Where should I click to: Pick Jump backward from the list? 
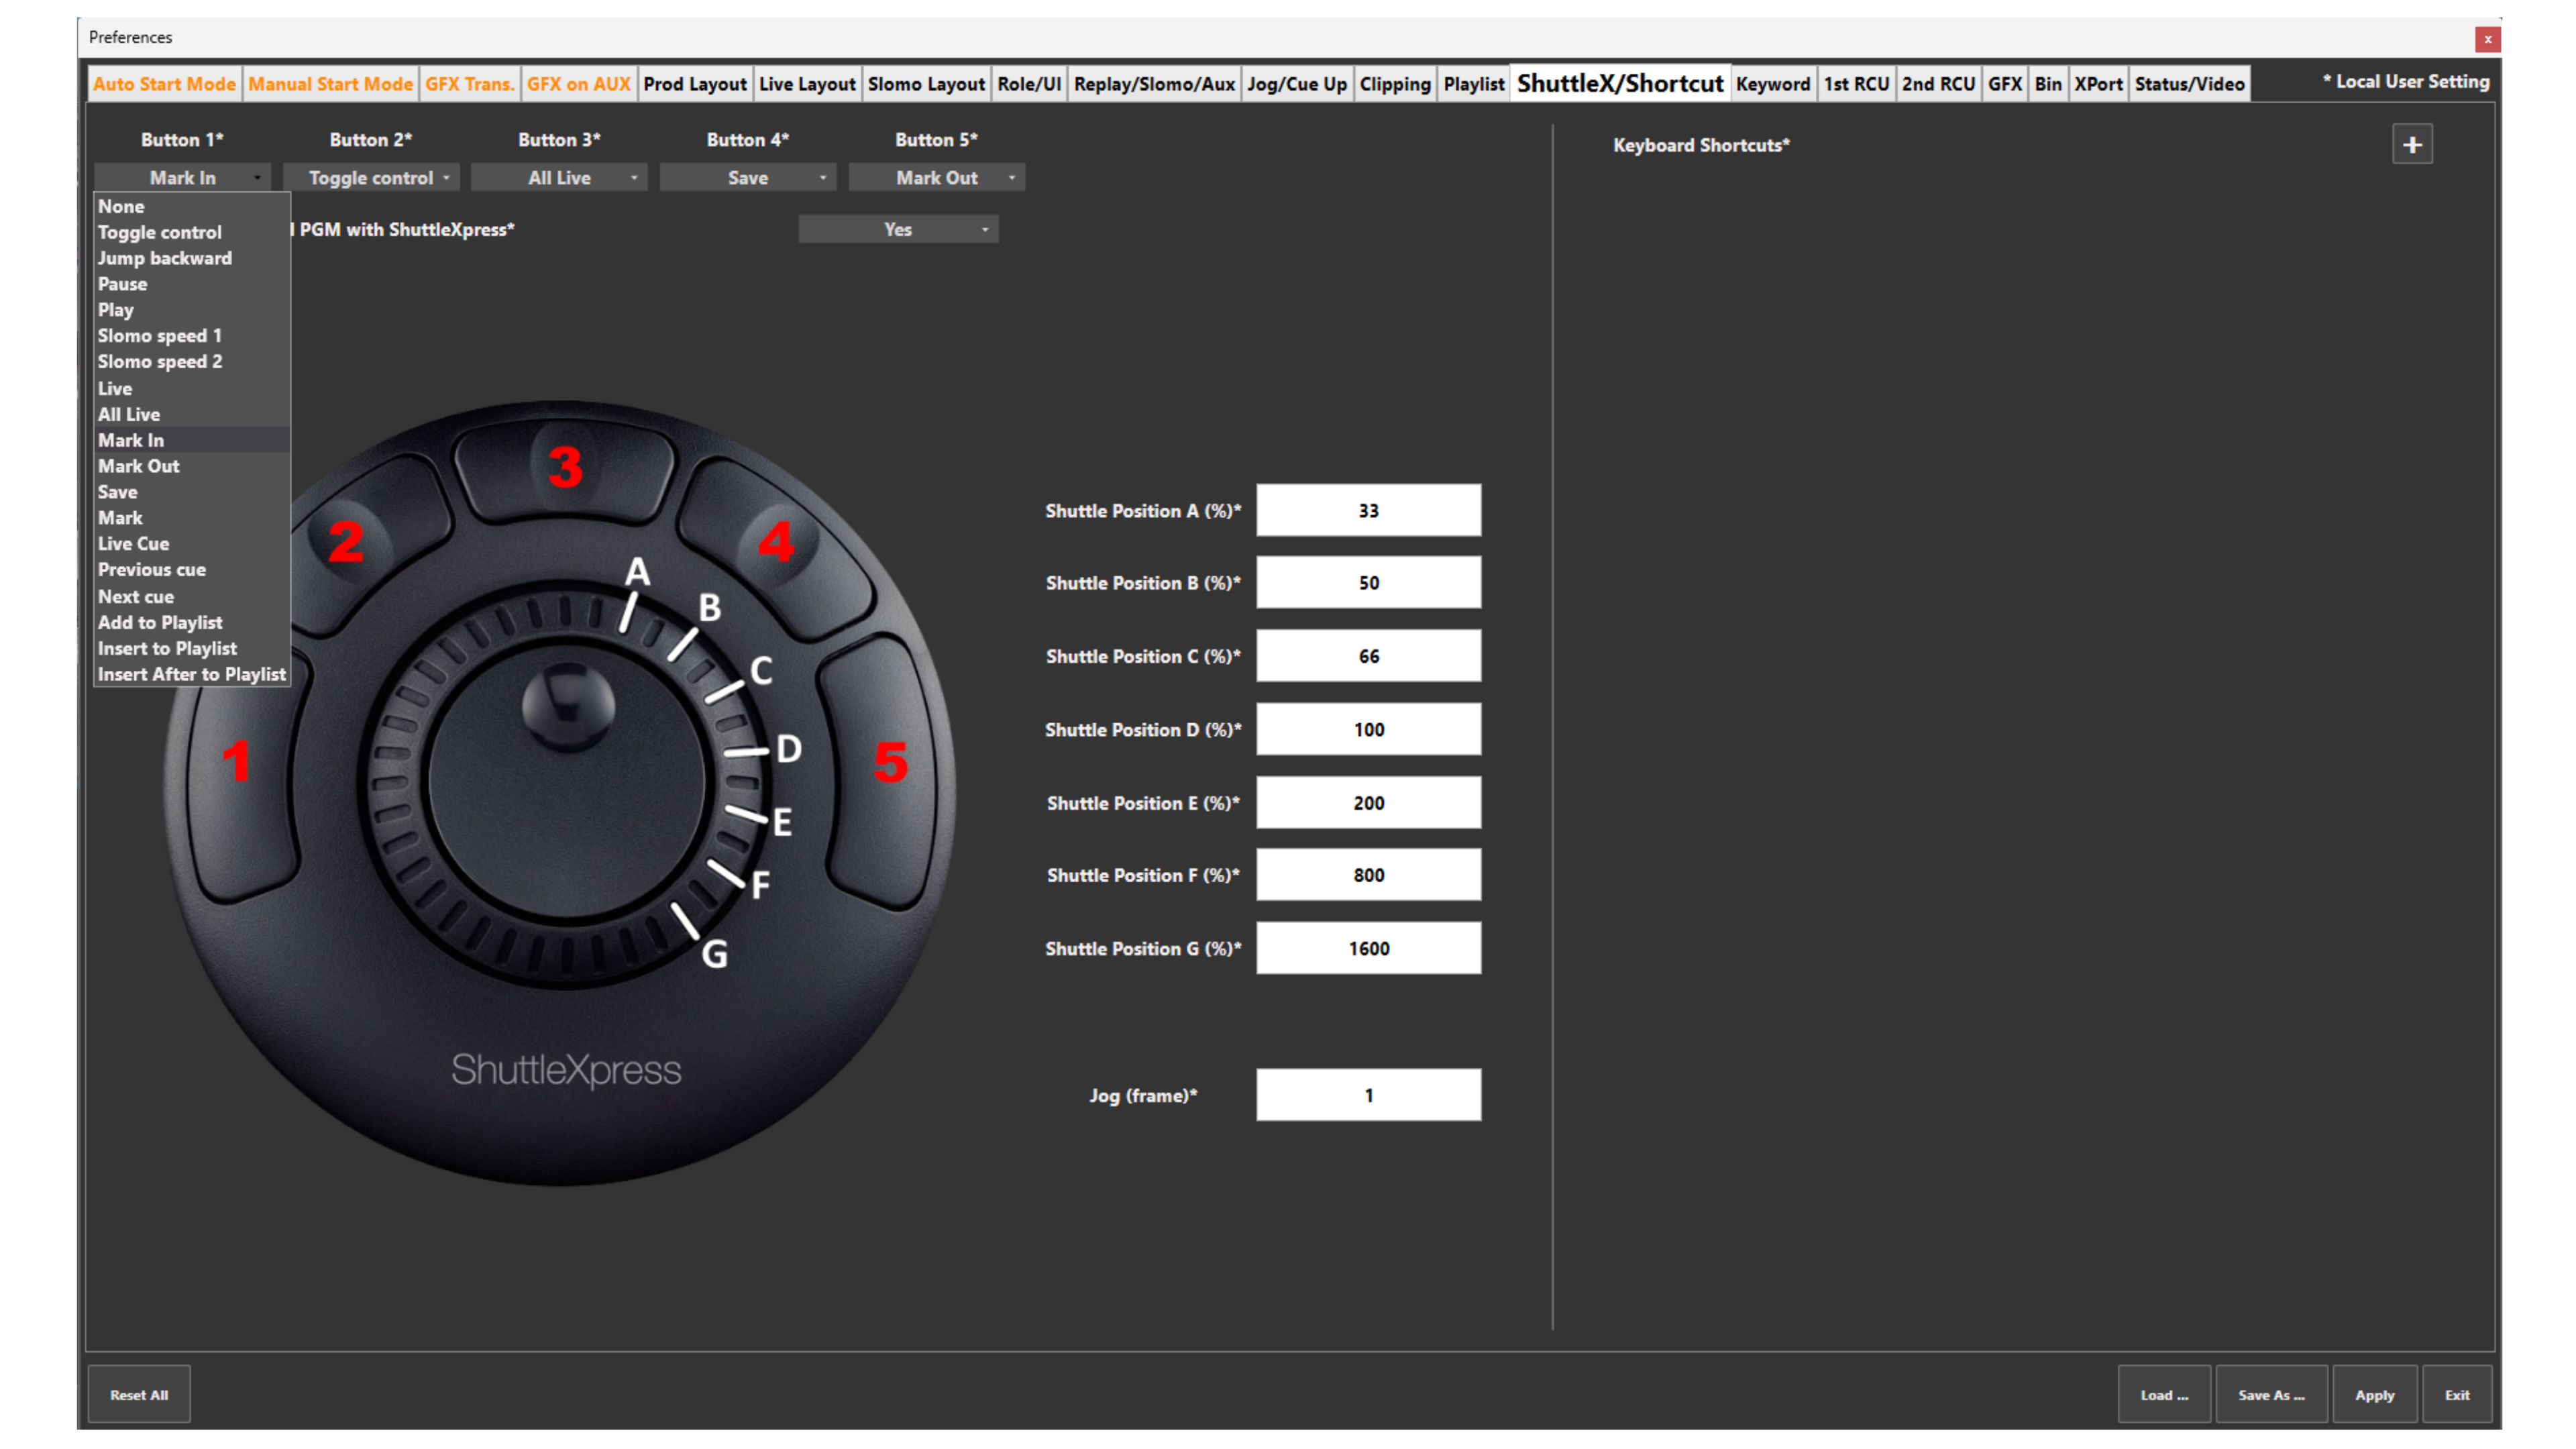click(x=192, y=259)
